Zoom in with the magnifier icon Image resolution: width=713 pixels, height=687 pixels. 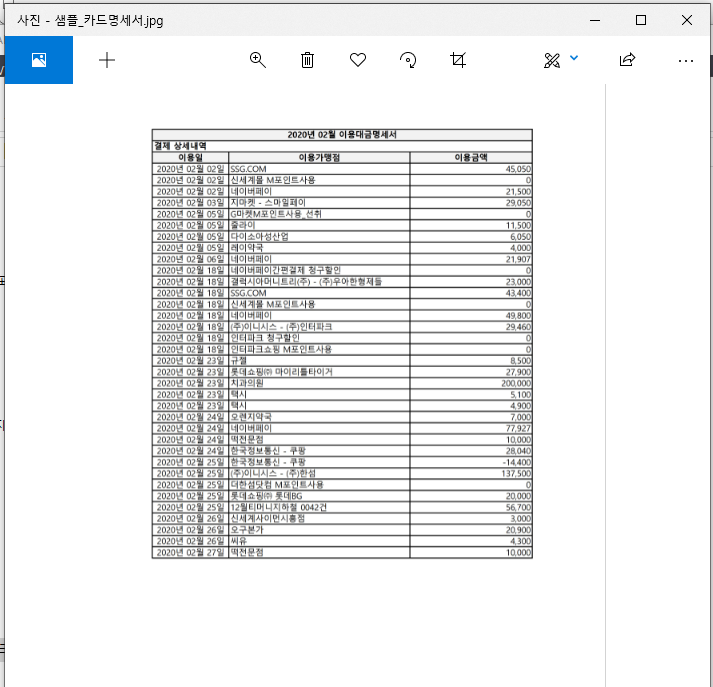258,60
